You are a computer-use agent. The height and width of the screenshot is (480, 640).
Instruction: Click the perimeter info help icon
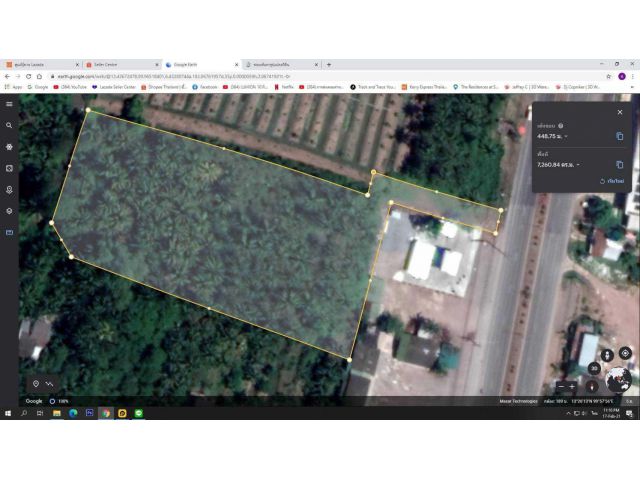tap(560, 126)
